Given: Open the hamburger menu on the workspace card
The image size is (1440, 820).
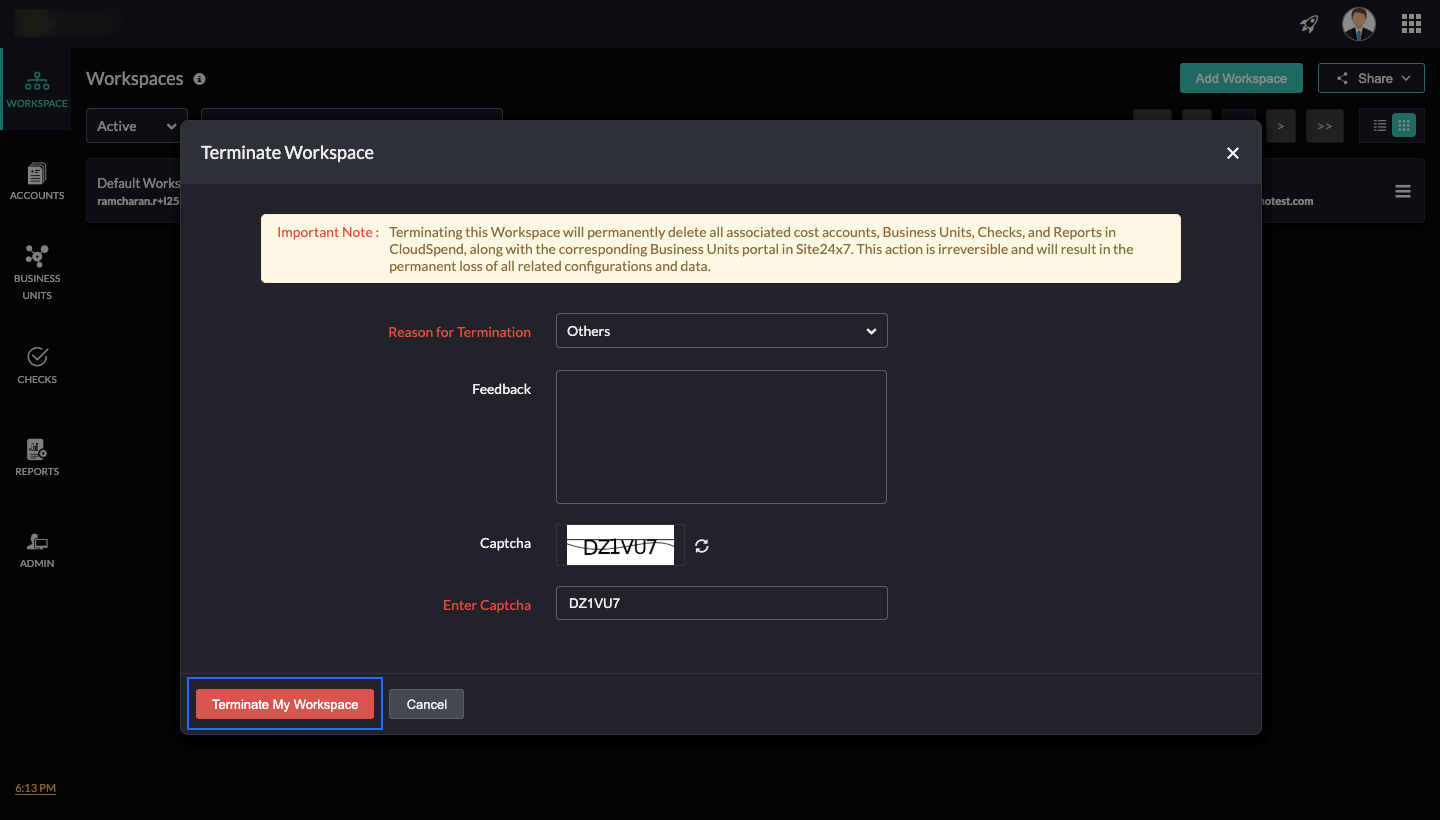Looking at the screenshot, I should pyautogui.click(x=1402, y=190).
